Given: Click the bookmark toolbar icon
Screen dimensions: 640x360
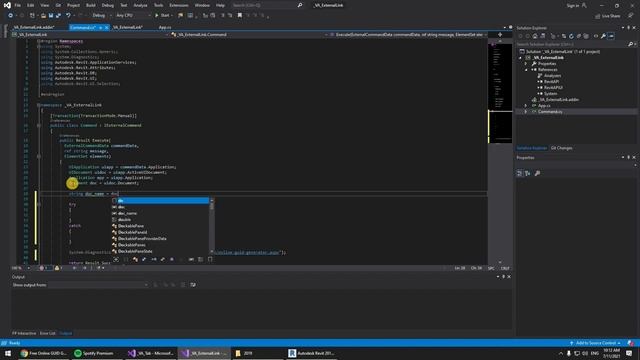Looking at the screenshot, I should click(240, 16).
